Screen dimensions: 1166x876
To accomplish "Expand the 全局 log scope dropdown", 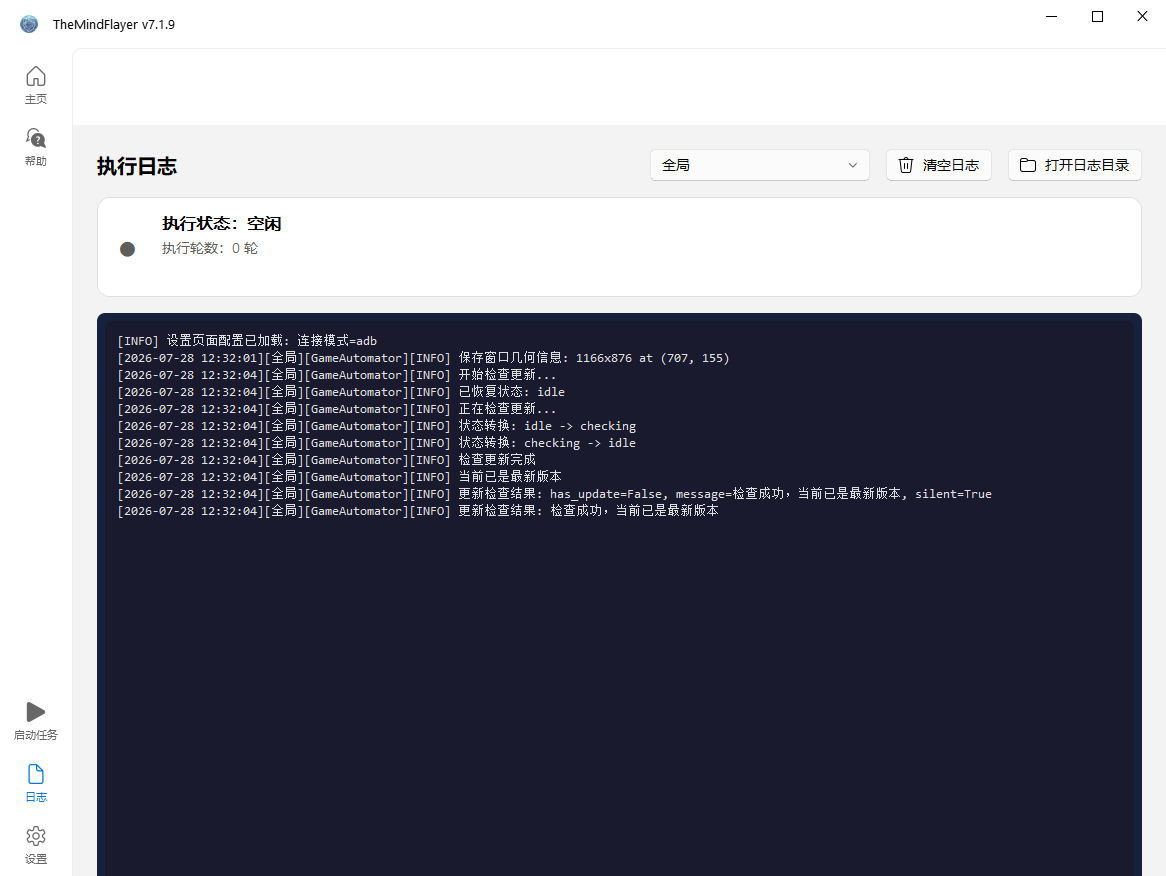I will (x=759, y=165).
